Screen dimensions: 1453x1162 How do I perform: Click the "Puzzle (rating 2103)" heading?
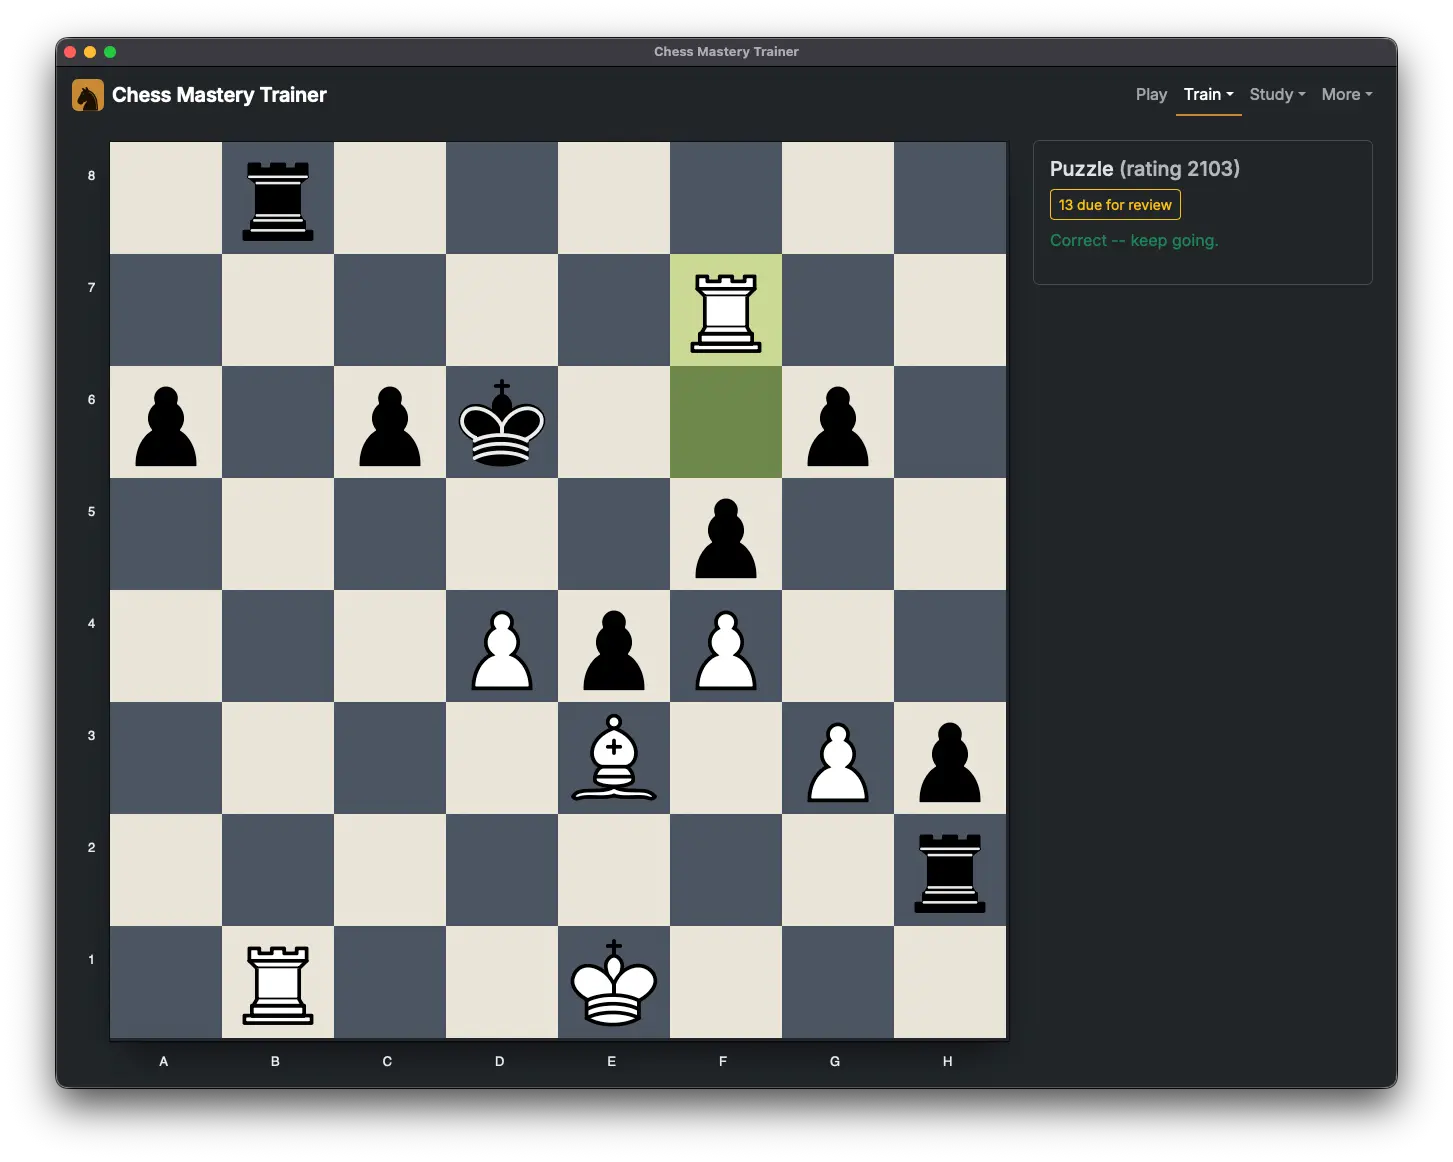[1145, 168]
